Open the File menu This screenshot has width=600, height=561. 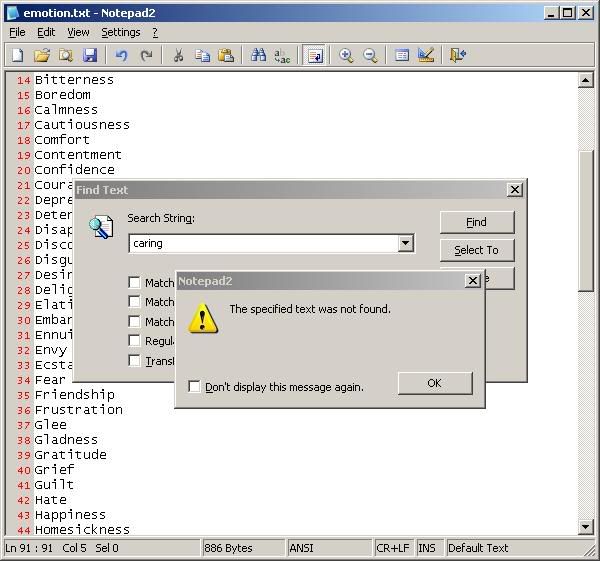(17, 33)
